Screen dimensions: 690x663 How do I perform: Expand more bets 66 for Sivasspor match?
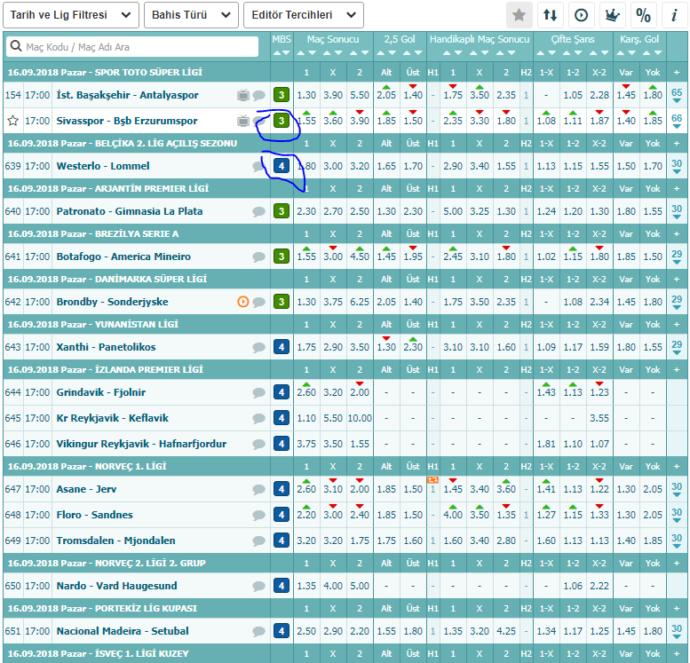tap(676, 121)
